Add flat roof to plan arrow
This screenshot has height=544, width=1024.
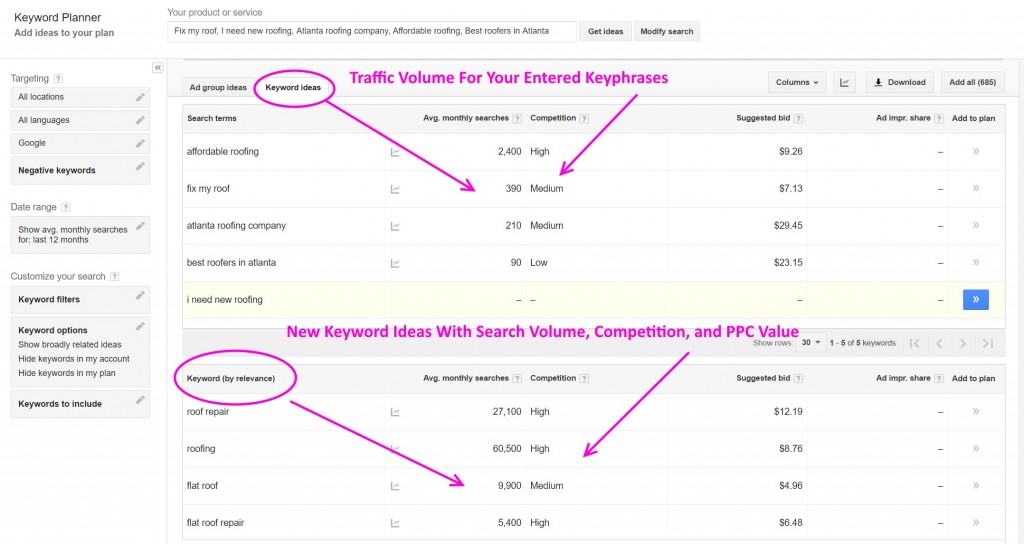click(x=976, y=485)
